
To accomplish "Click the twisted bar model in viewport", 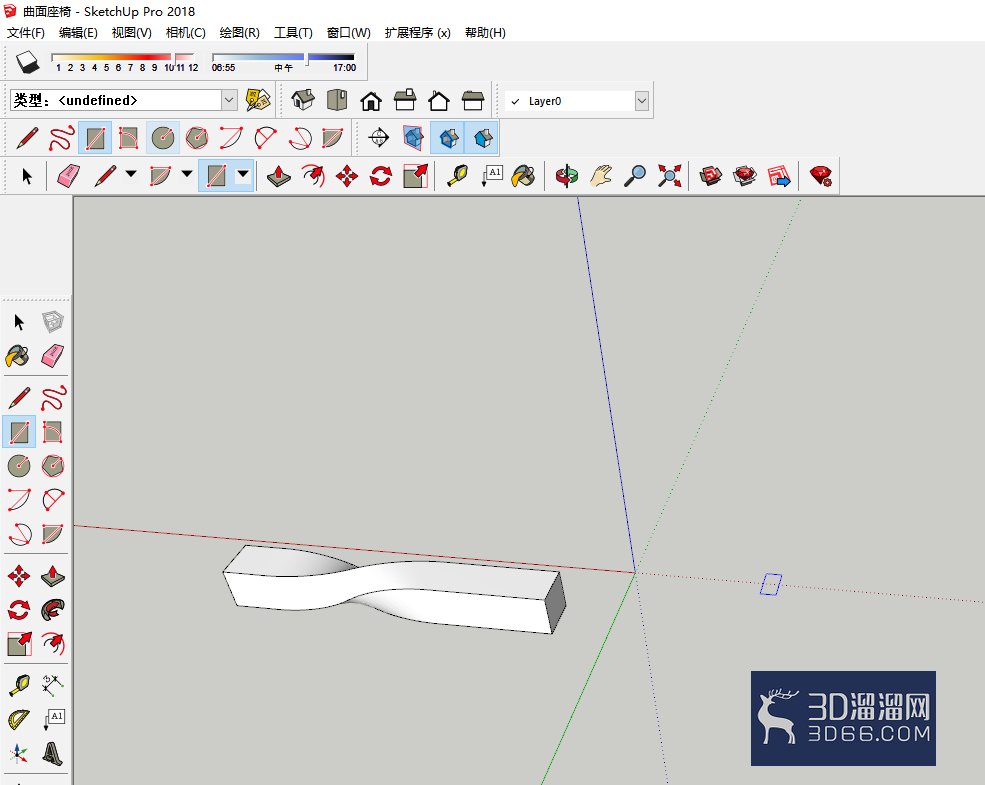I will (395, 589).
